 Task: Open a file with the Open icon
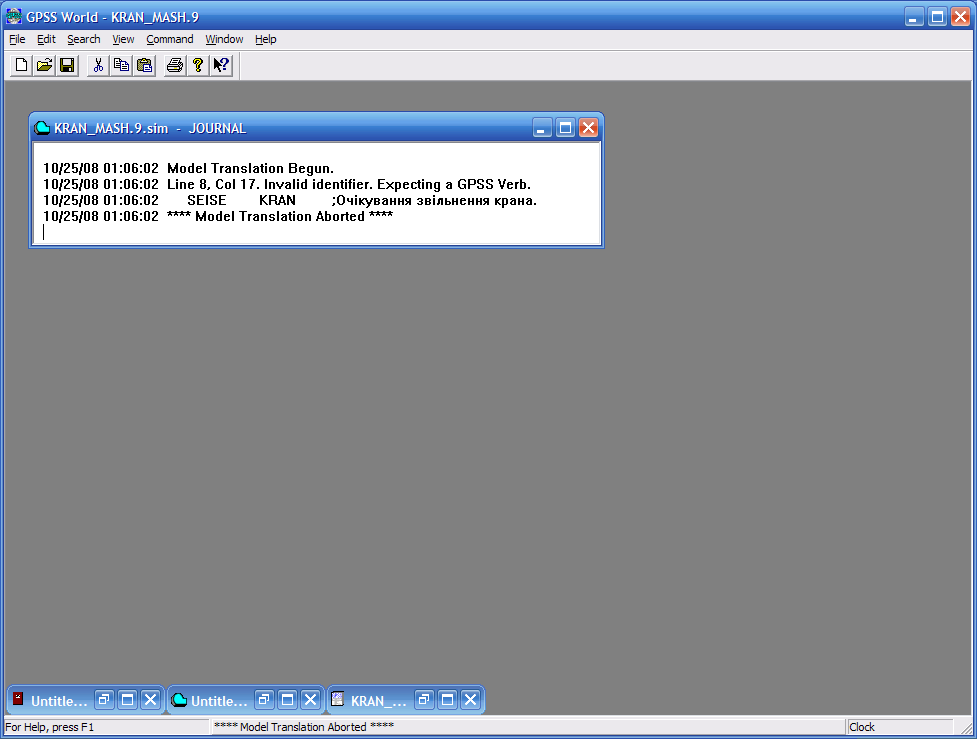point(44,65)
